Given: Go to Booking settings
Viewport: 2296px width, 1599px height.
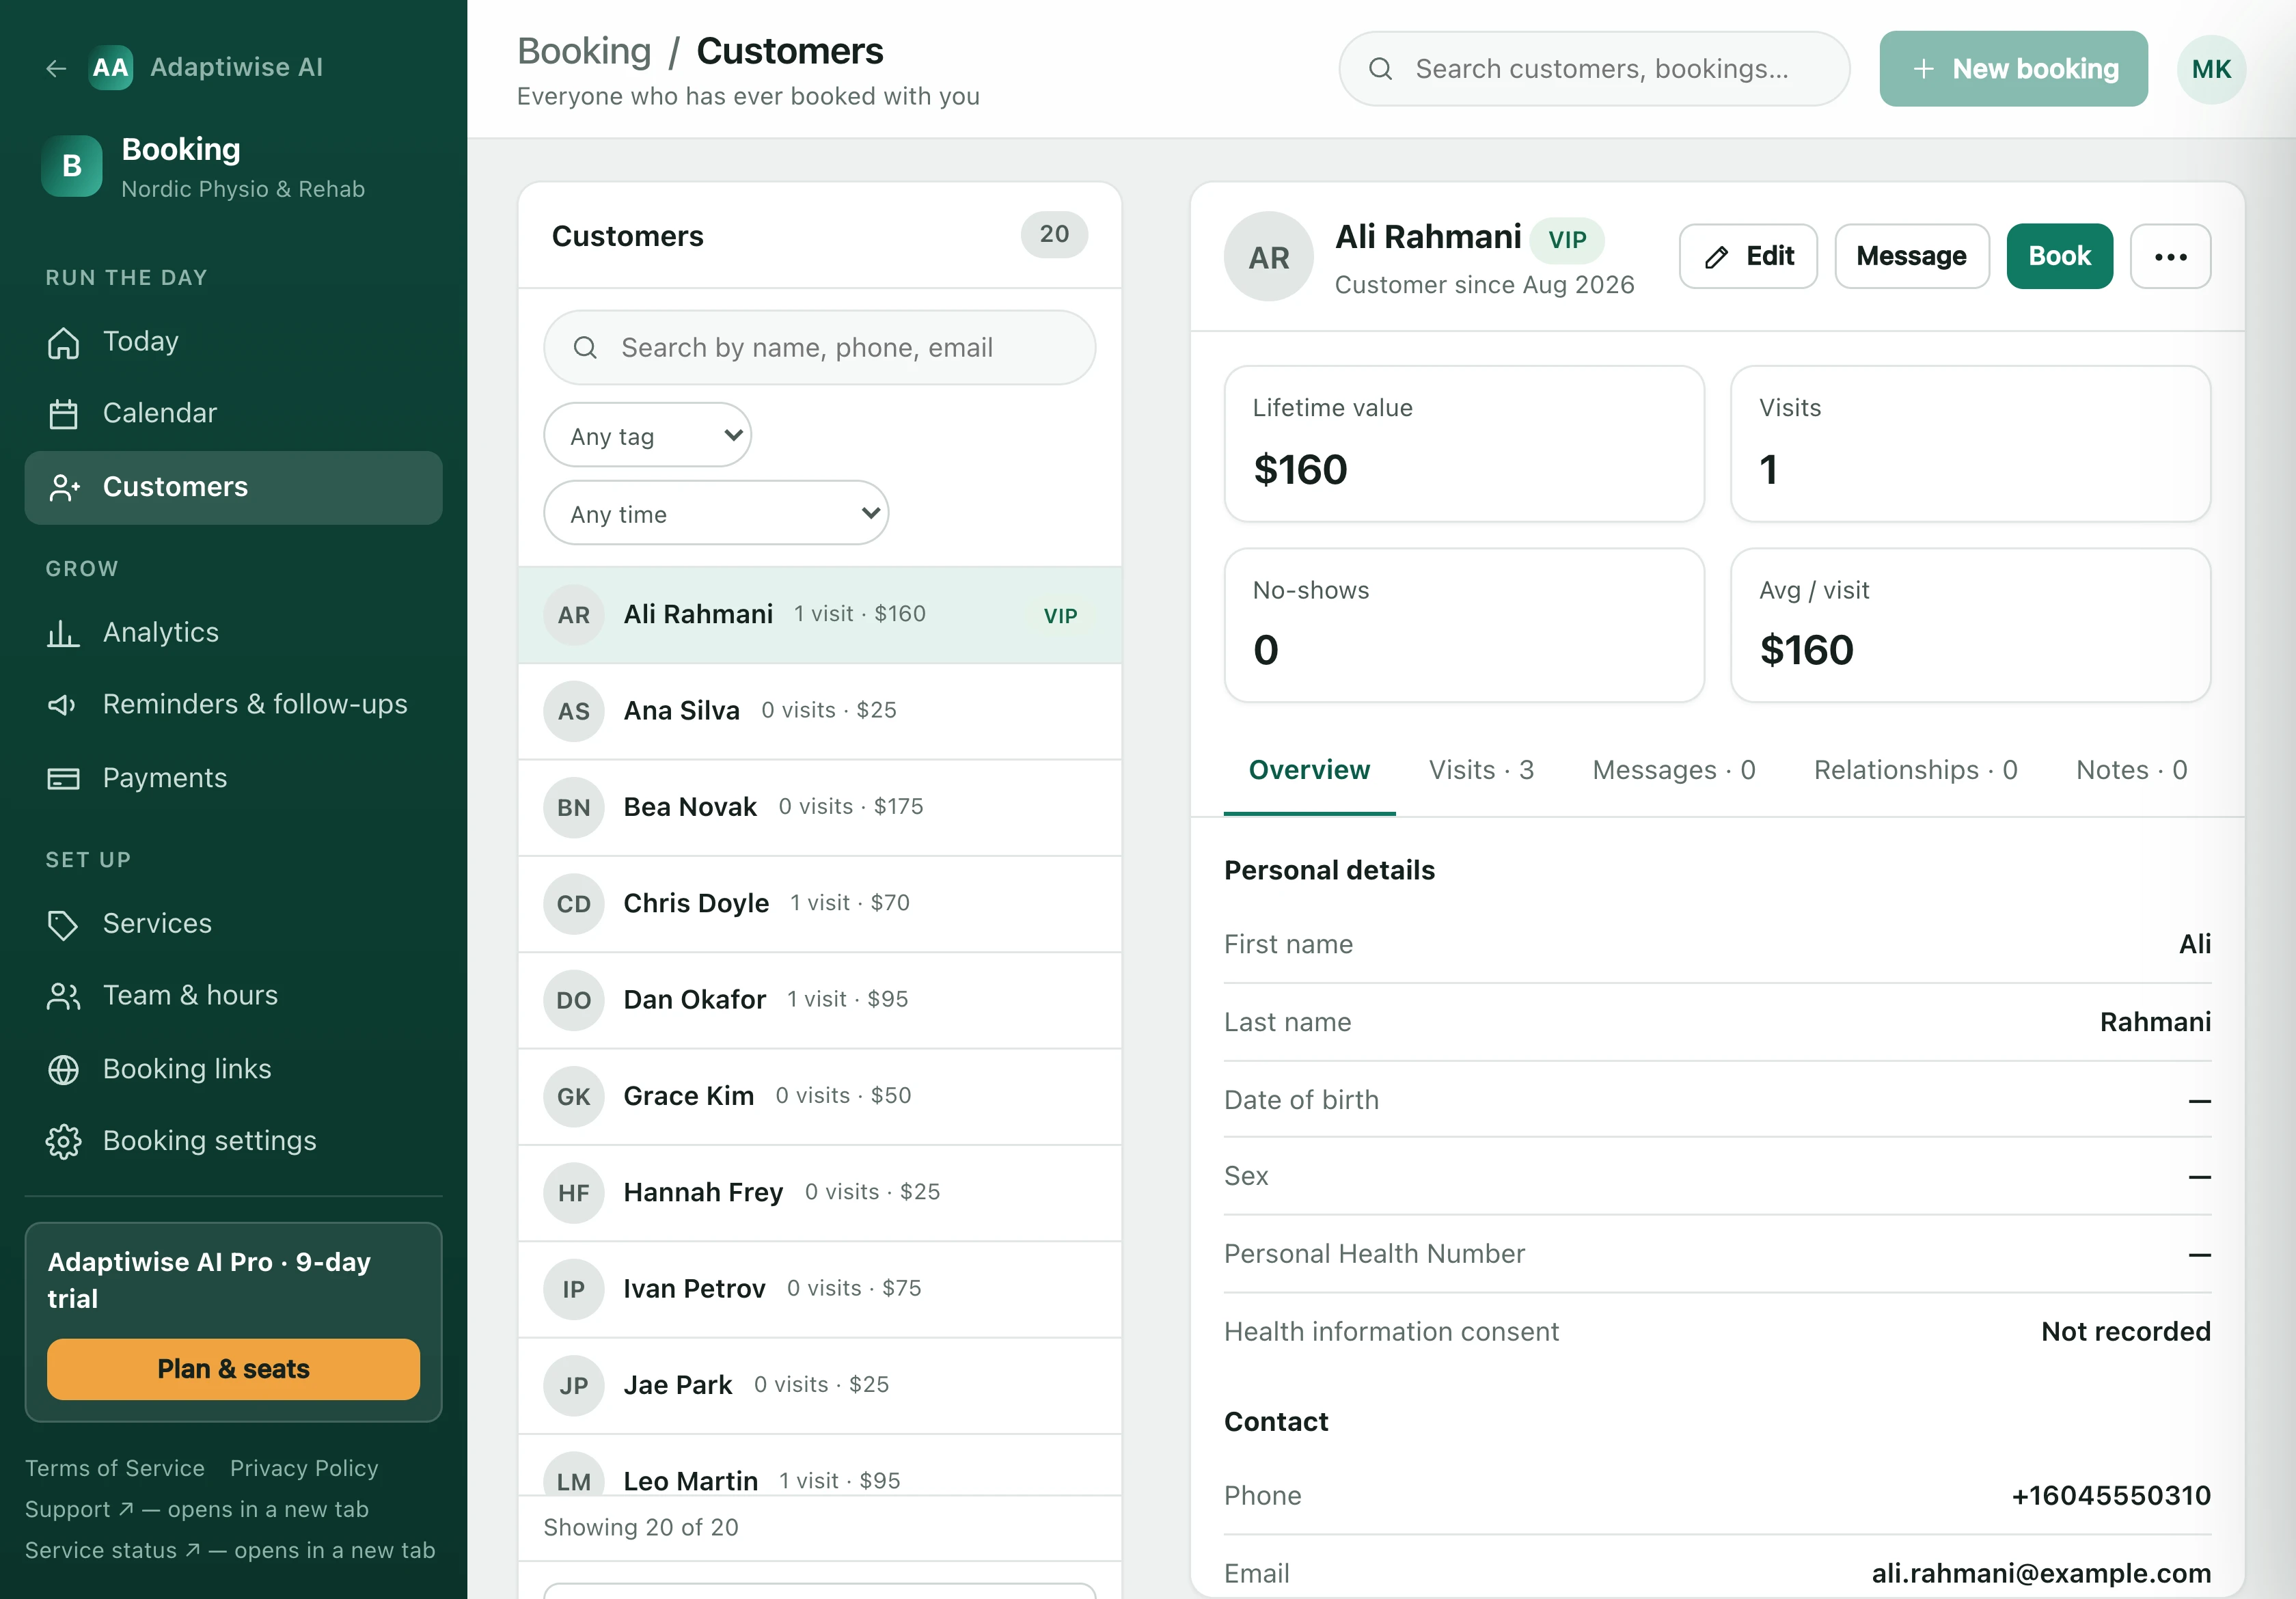Looking at the screenshot, I should coord(233,1141).
